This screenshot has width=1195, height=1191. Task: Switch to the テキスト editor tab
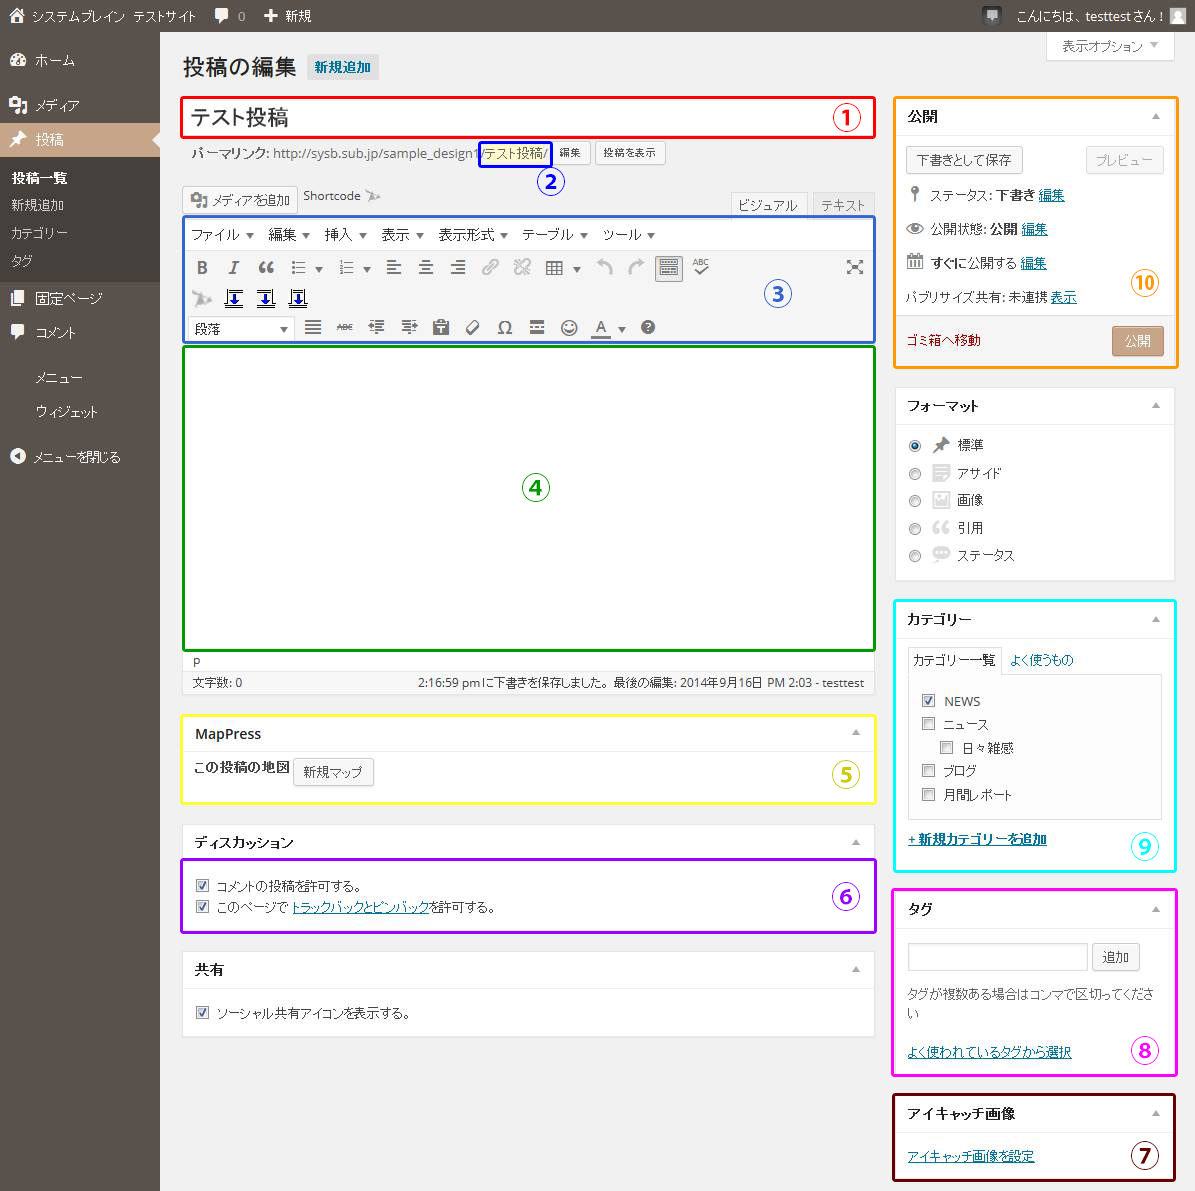(842, 205)
